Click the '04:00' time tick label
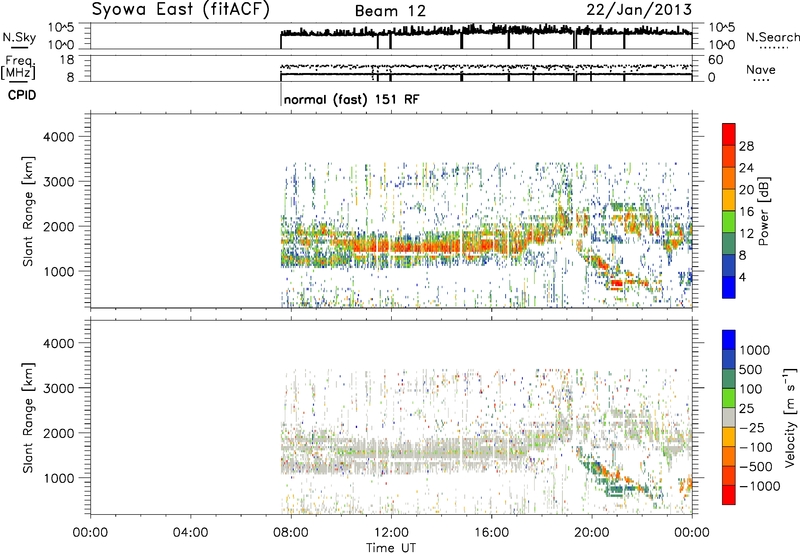 (190, 533)
